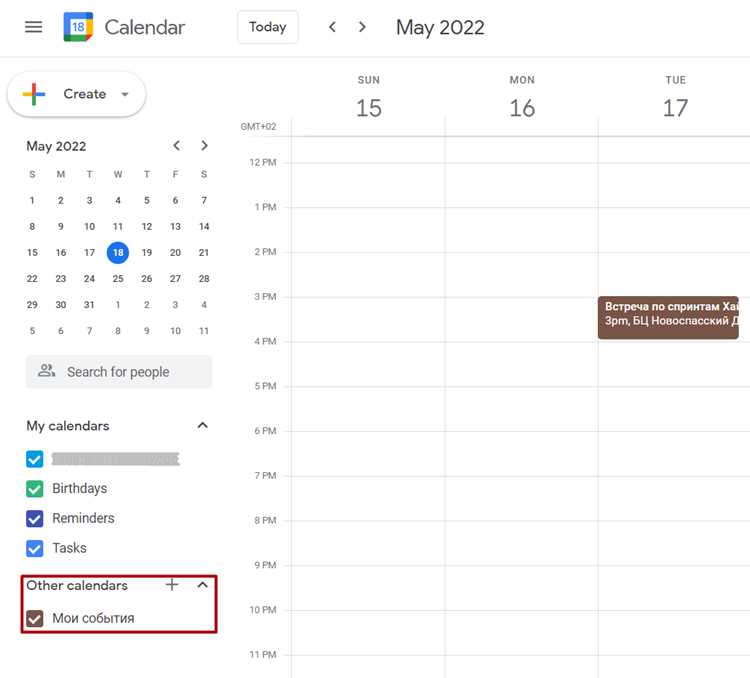Open Sunday 15 day view
The height and width of the screenshot is (678, 750).
click(x=369, y=108)
